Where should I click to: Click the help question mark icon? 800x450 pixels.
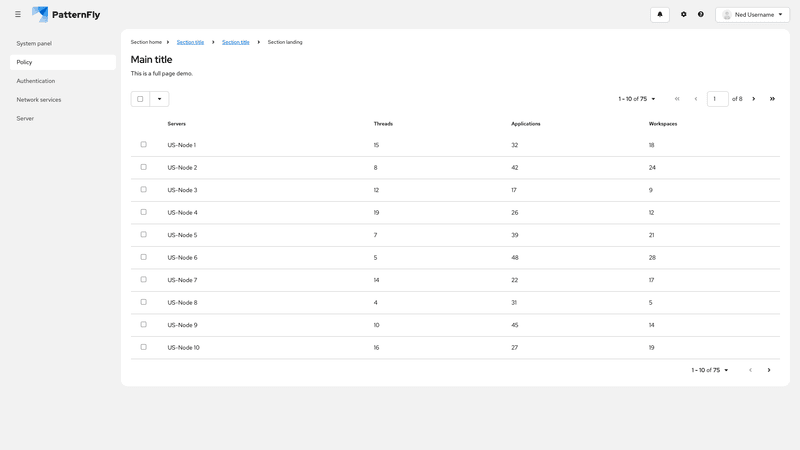click(701, 15)
